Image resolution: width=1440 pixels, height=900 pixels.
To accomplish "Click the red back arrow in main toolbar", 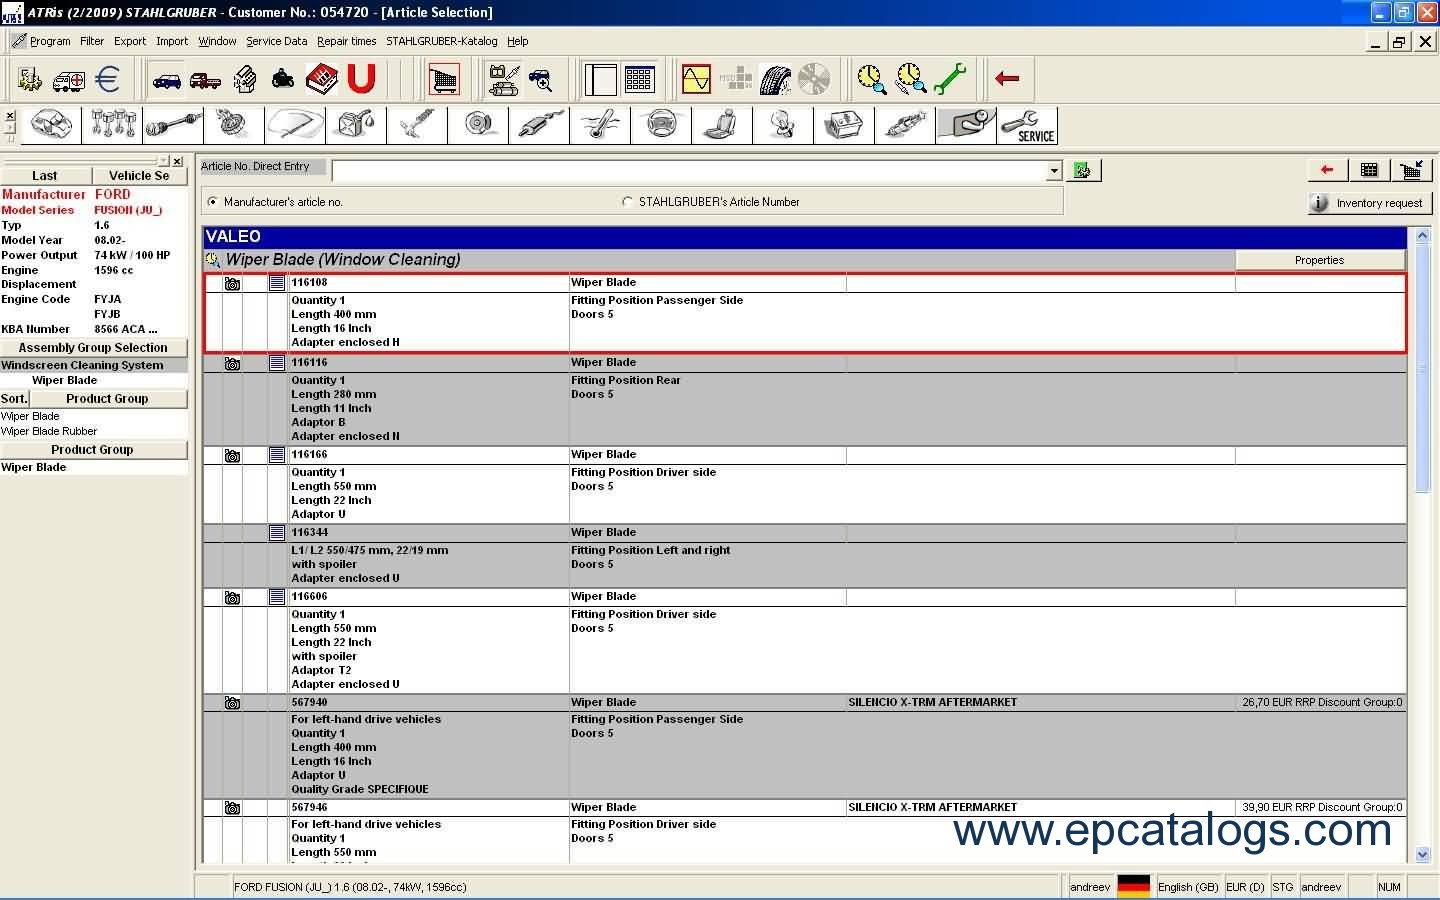I will 1007,79.
